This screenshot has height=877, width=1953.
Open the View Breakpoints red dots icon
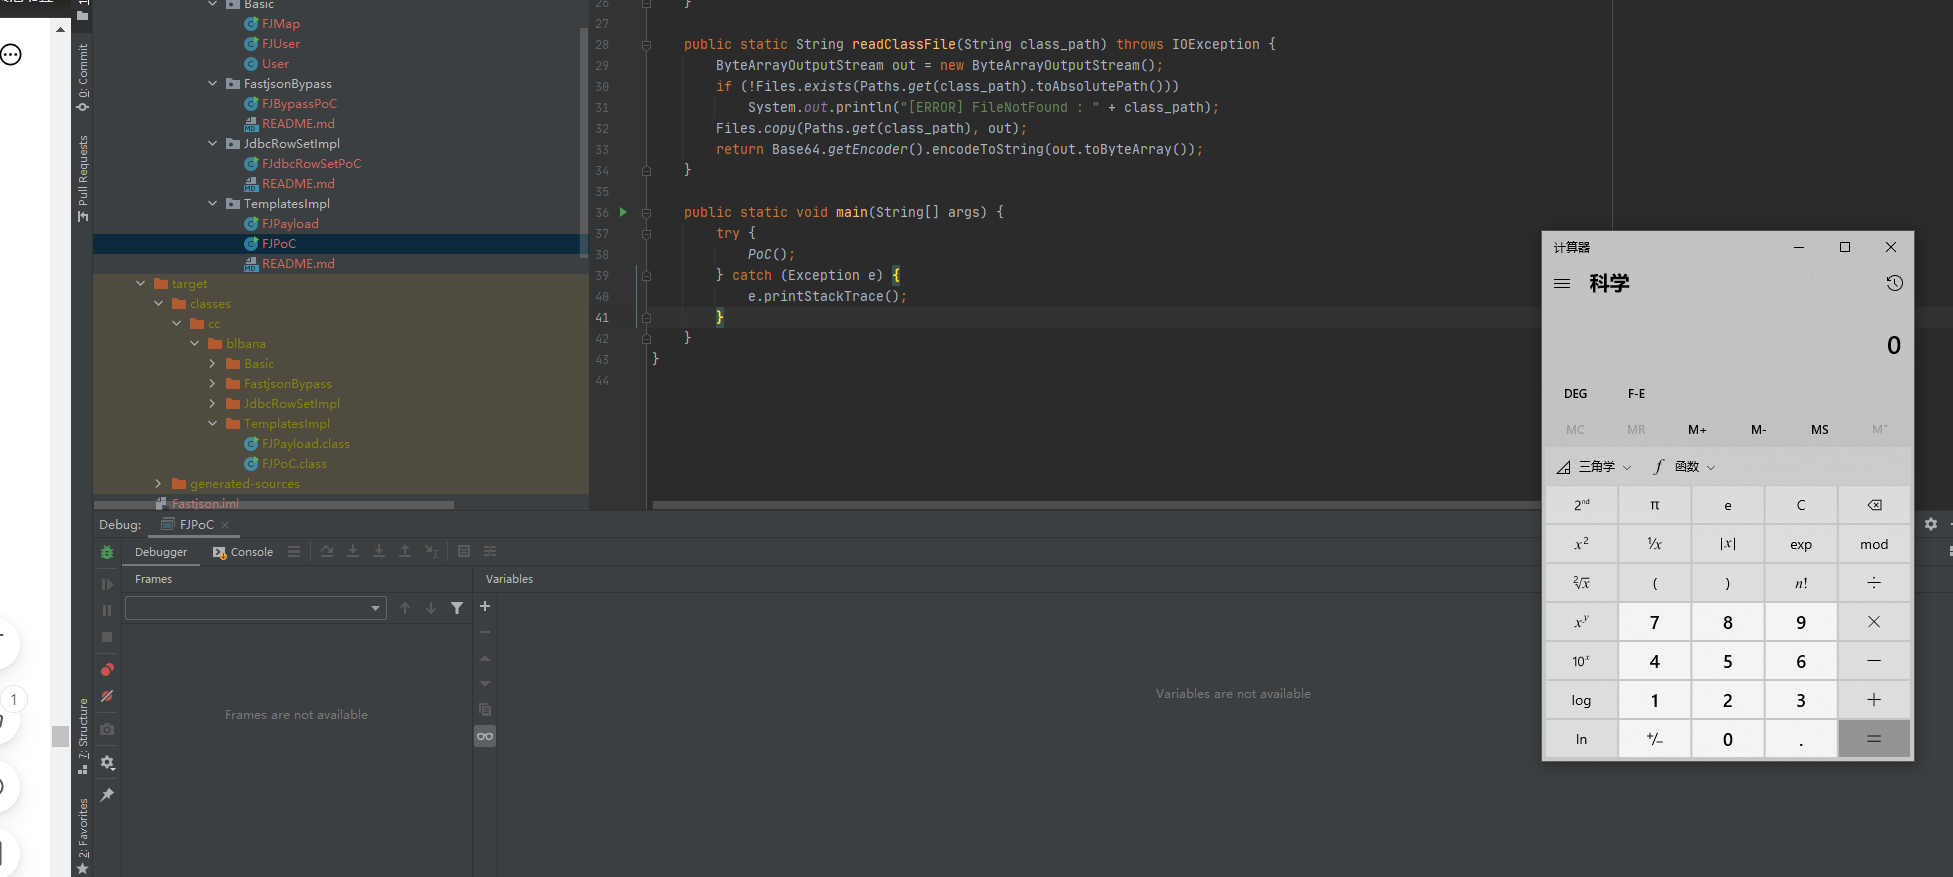[107, 669]
